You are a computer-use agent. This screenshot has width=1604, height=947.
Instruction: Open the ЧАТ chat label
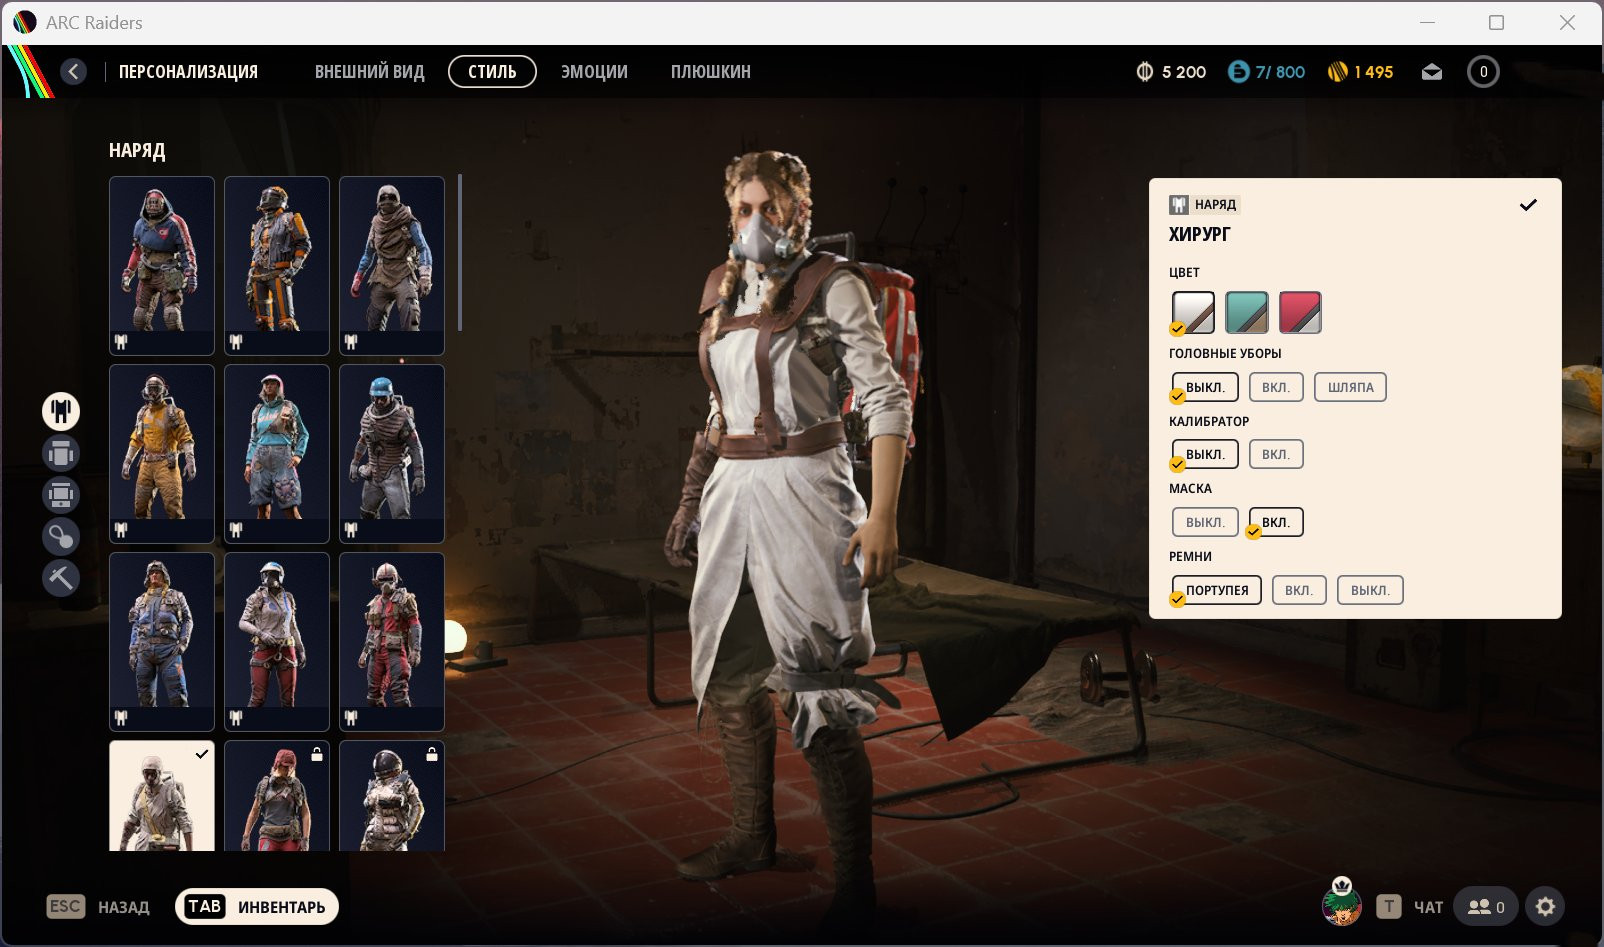point(1428,907)
